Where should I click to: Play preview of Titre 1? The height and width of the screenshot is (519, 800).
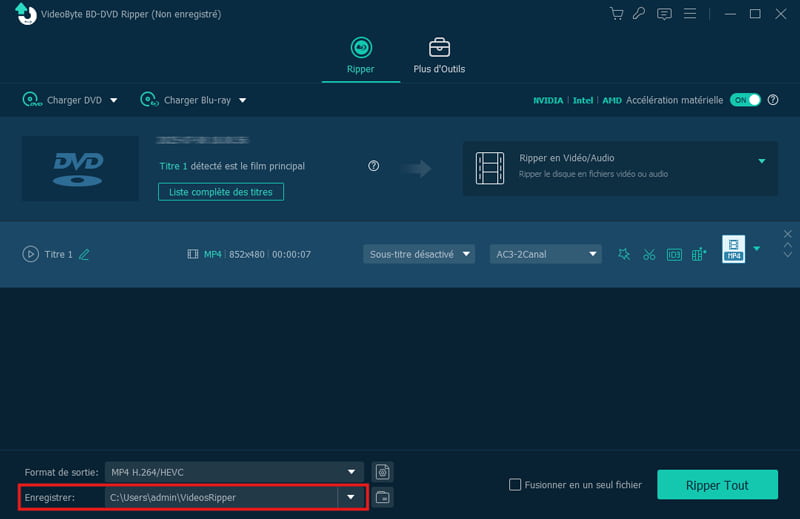31,254
